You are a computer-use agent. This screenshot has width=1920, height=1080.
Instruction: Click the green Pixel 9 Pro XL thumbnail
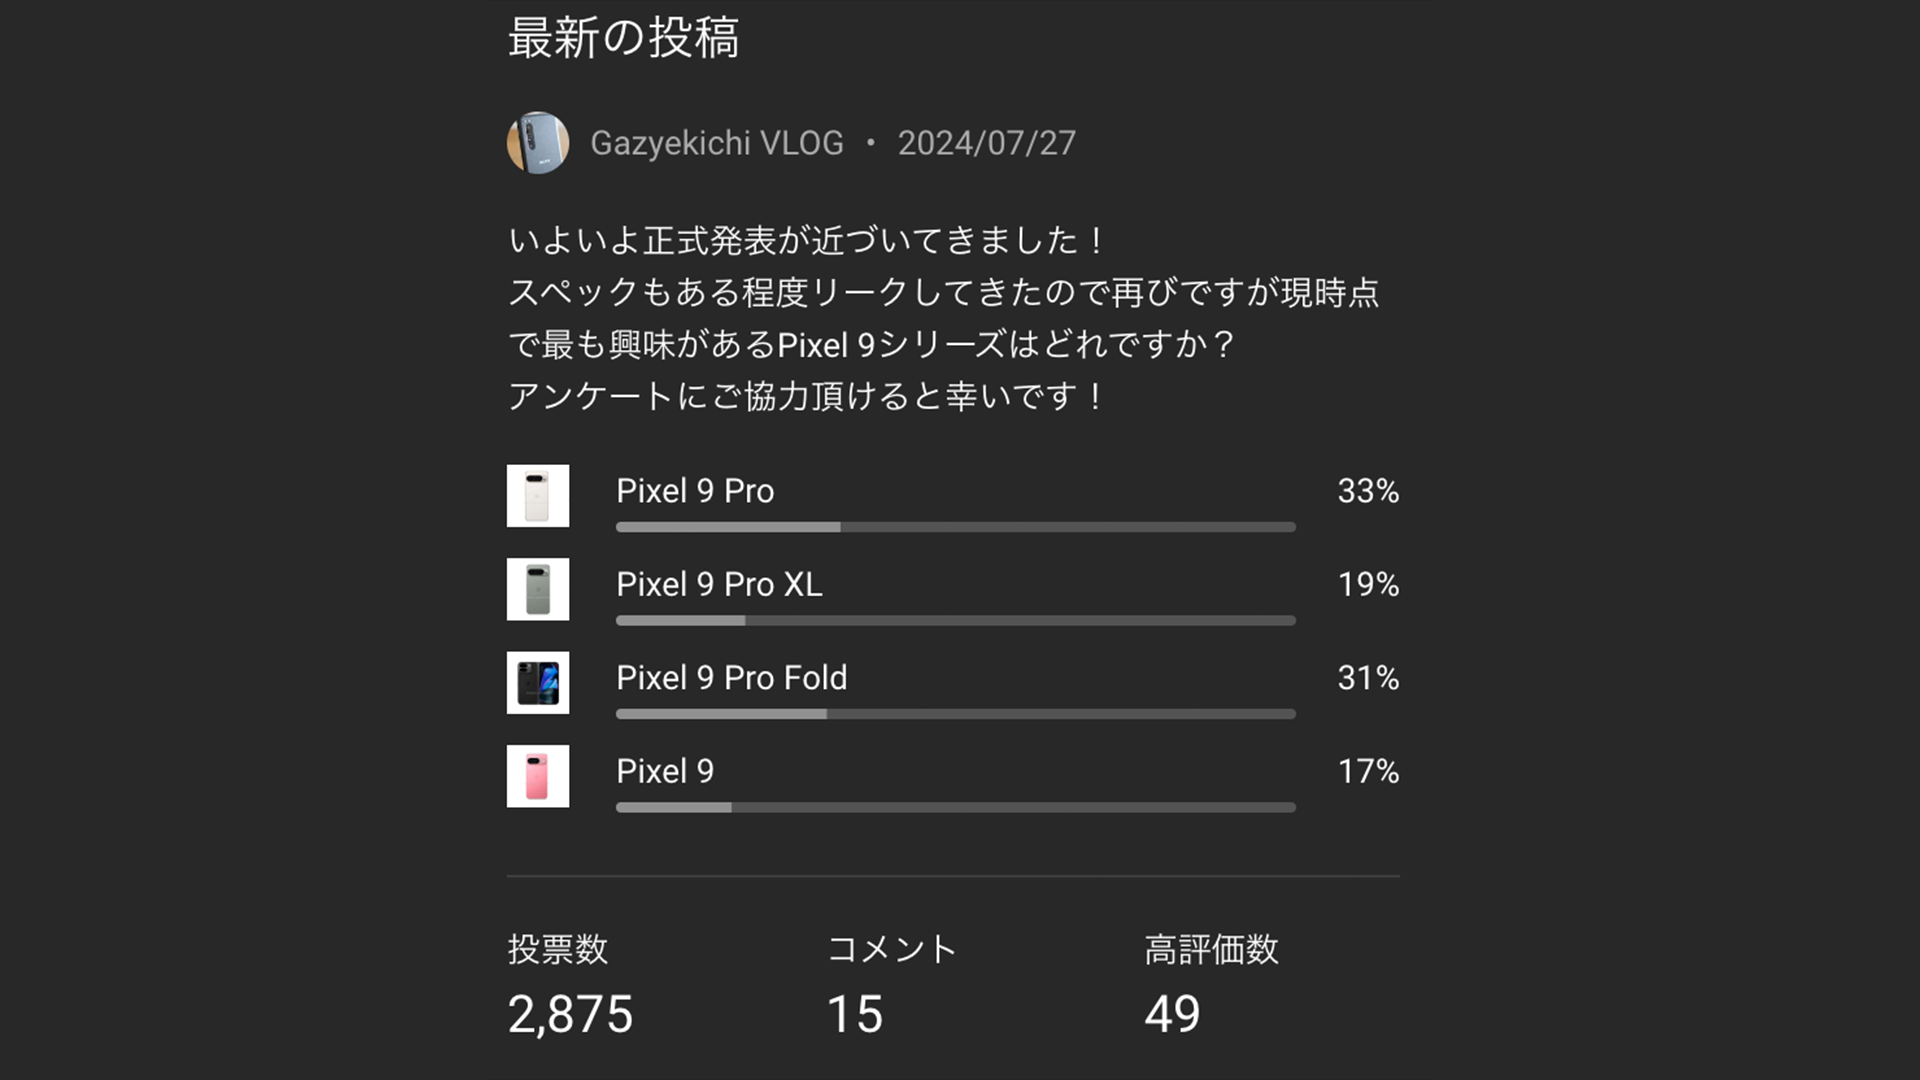pyautogui.click(x=538, y=589)
